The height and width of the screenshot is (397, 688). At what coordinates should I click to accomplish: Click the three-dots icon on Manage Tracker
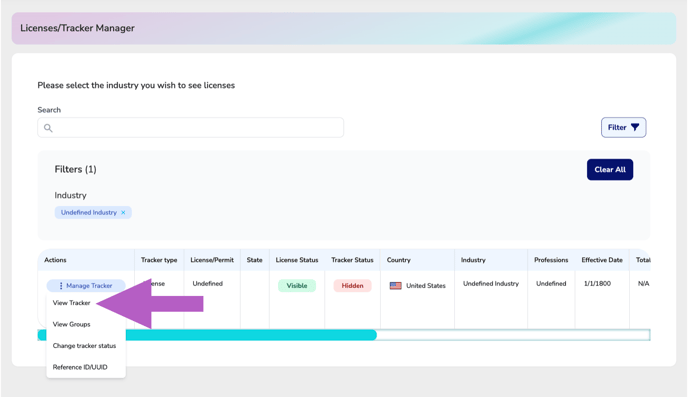(61, 286)
